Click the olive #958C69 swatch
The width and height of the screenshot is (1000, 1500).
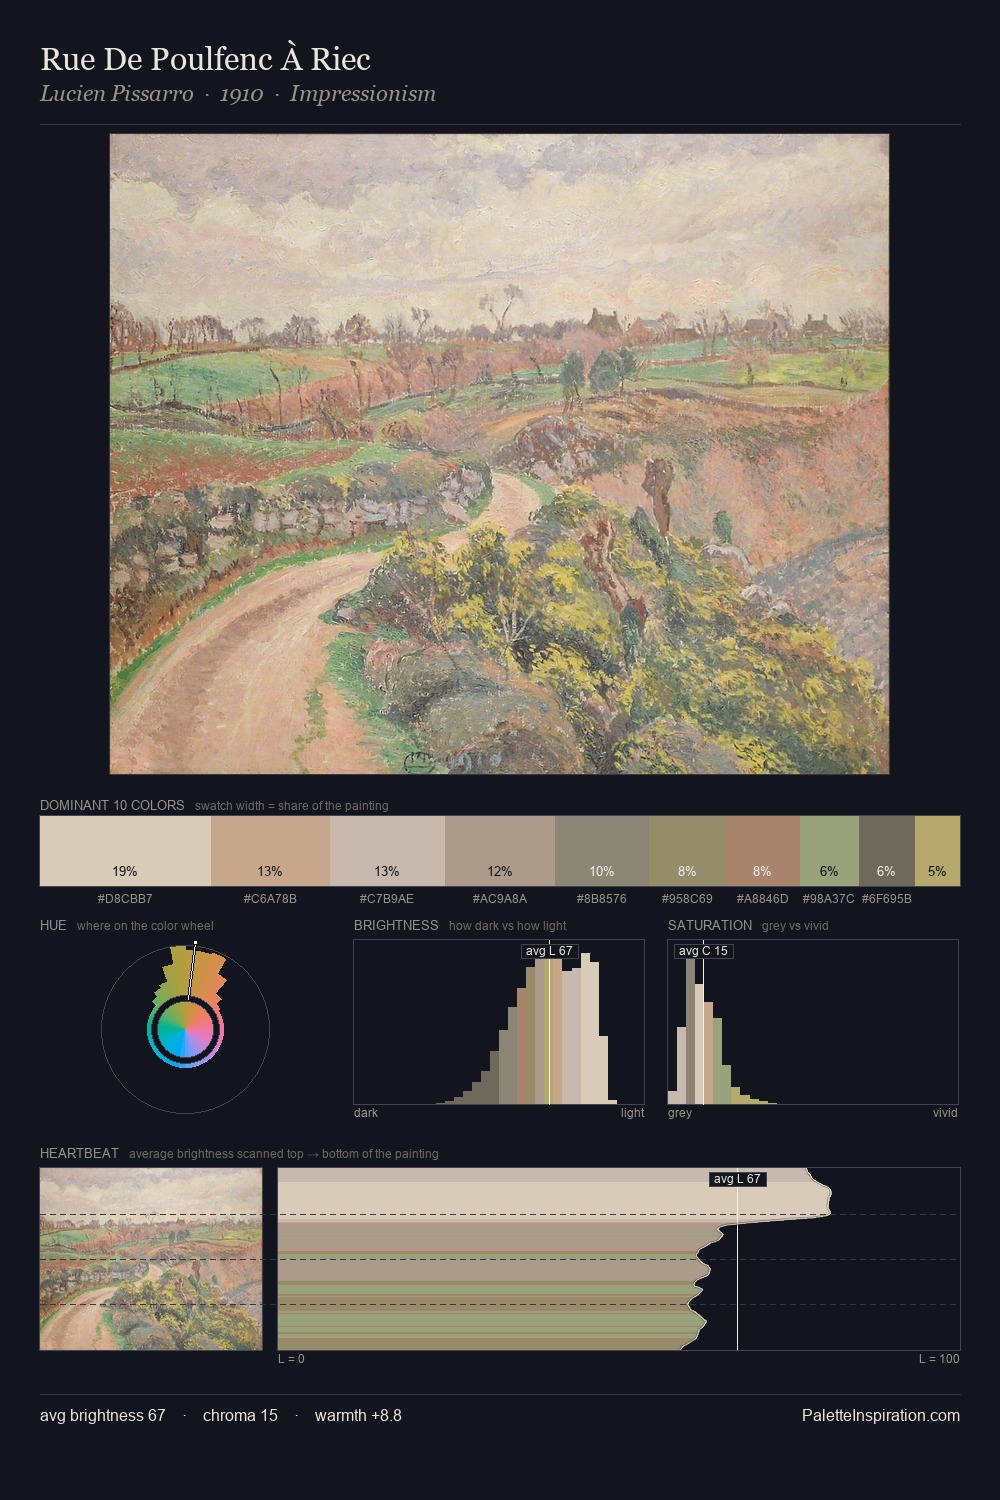[x=687, y=851]
